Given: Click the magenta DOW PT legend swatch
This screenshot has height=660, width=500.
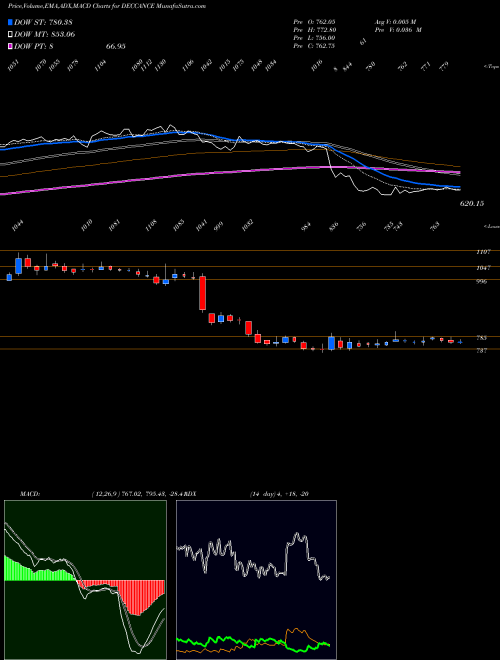Looking at the screenshot, I should [x=10, y=46].
